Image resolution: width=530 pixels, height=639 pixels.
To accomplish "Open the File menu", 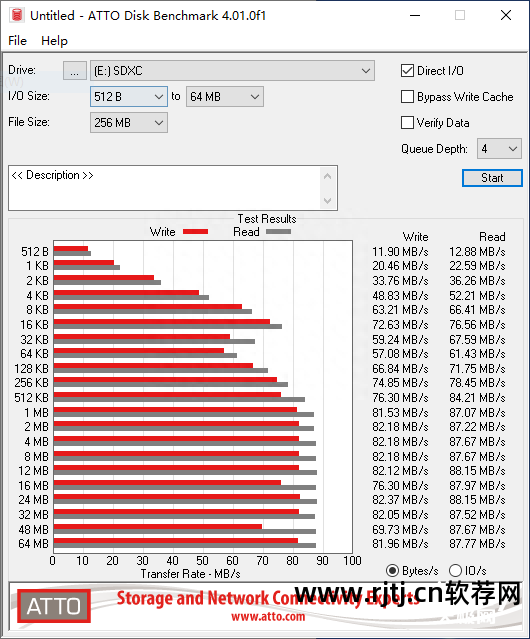I will pyautogui.click(x=18, y=41).
